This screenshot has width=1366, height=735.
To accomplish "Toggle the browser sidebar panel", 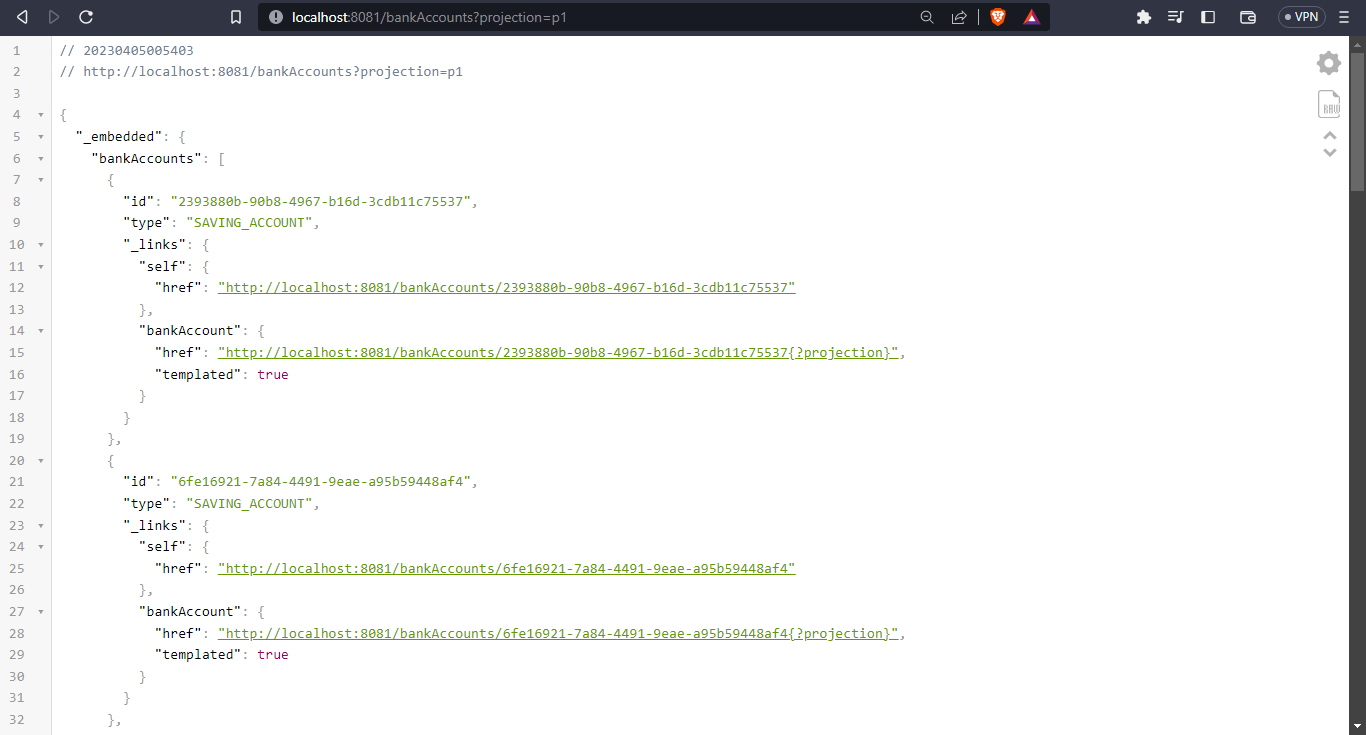I will point(1208,16).
